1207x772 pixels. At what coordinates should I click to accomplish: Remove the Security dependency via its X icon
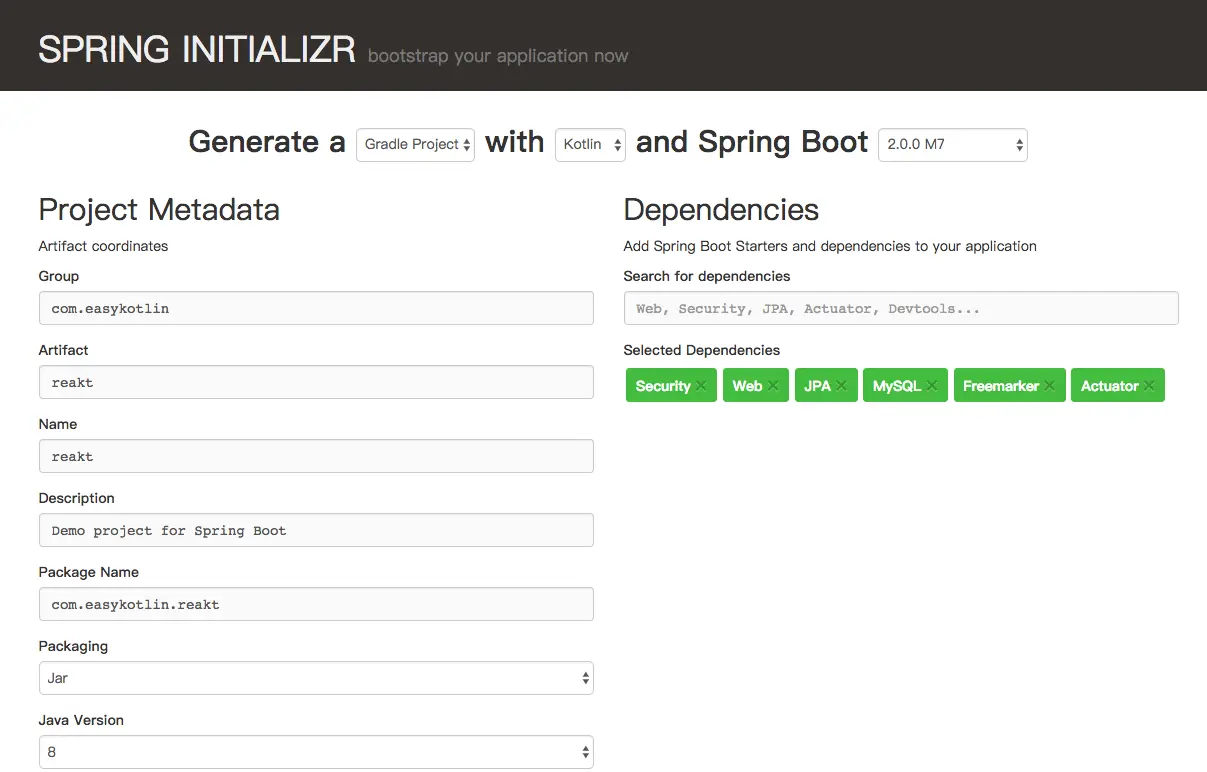[x=701, y=386]
